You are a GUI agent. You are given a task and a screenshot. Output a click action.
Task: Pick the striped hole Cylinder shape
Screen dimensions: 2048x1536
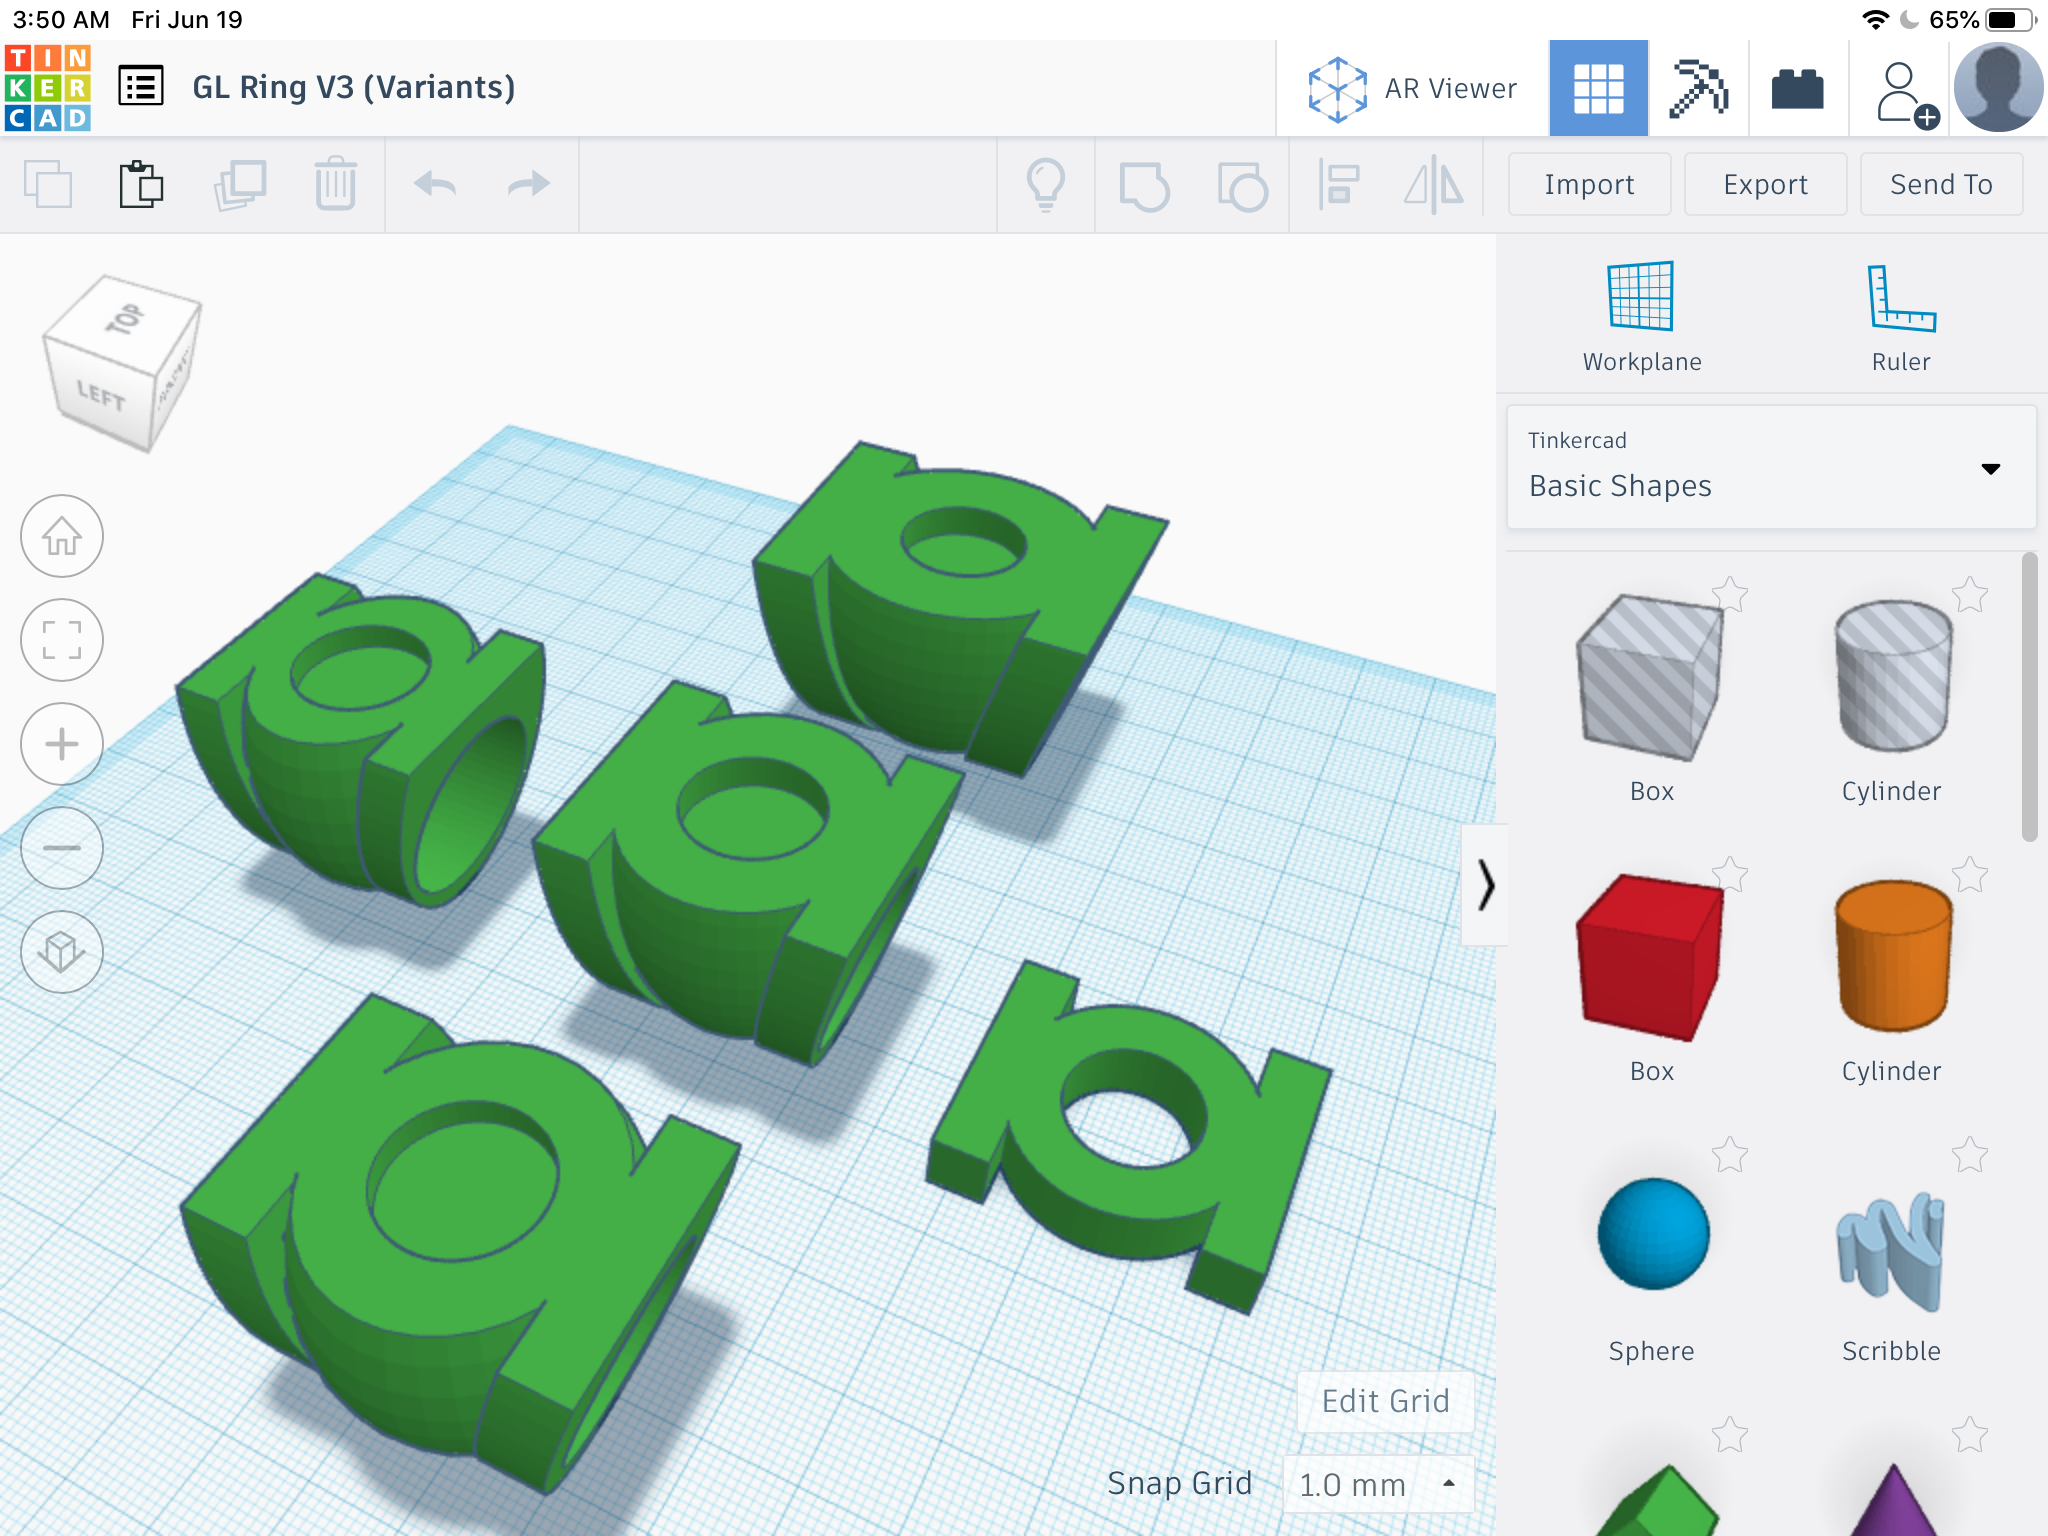[1892, 675]
